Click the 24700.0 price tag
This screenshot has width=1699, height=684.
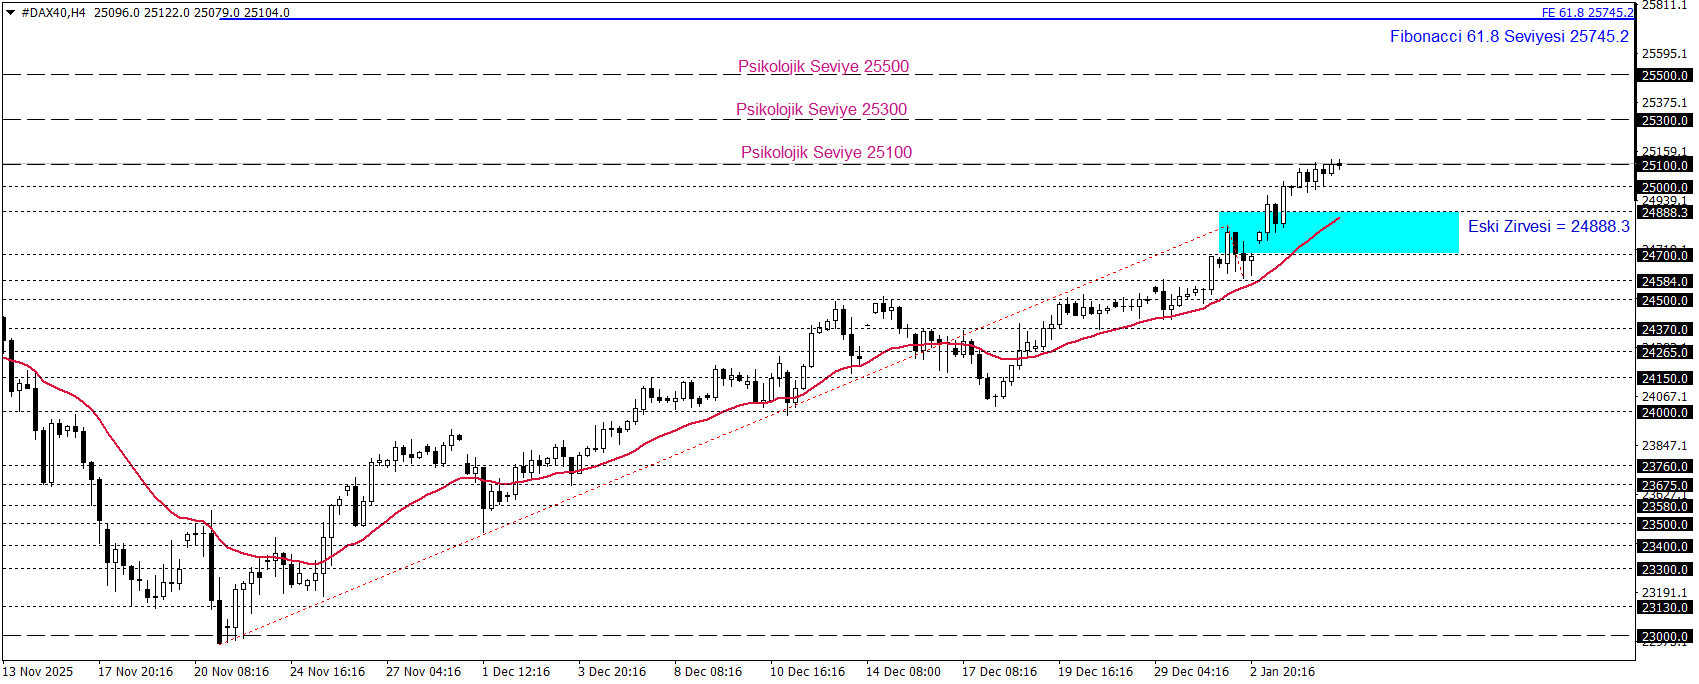coord(1665,255)
